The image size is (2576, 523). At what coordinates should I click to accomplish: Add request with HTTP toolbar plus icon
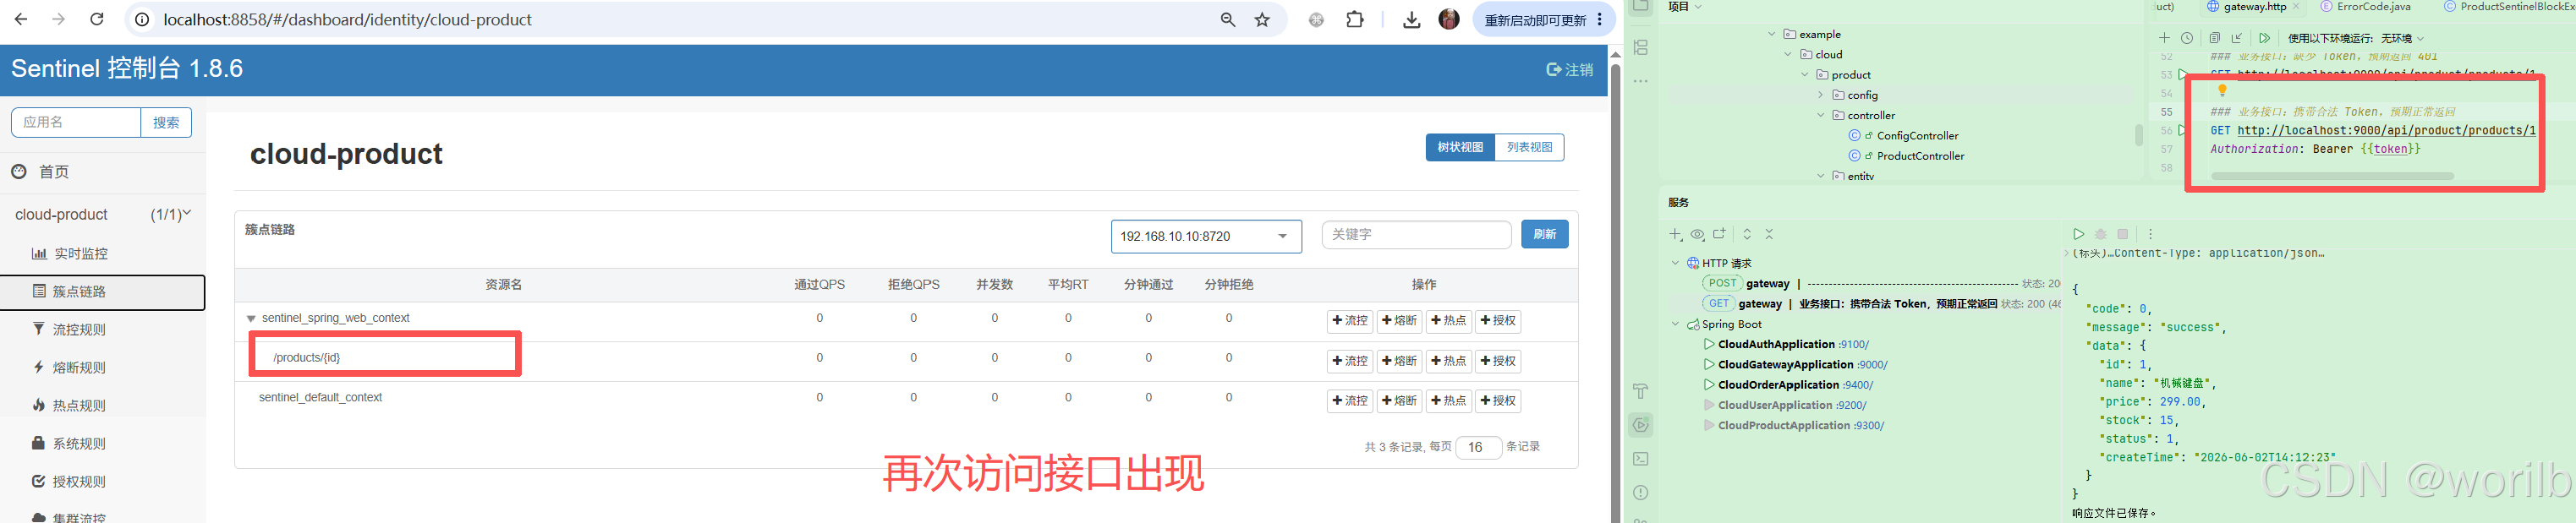click(2165, 38)
